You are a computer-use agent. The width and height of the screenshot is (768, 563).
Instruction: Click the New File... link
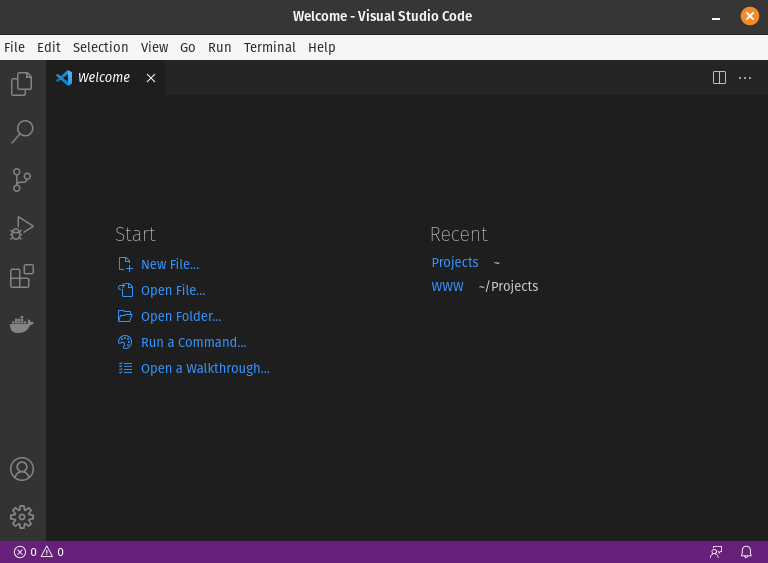(170, 265)
